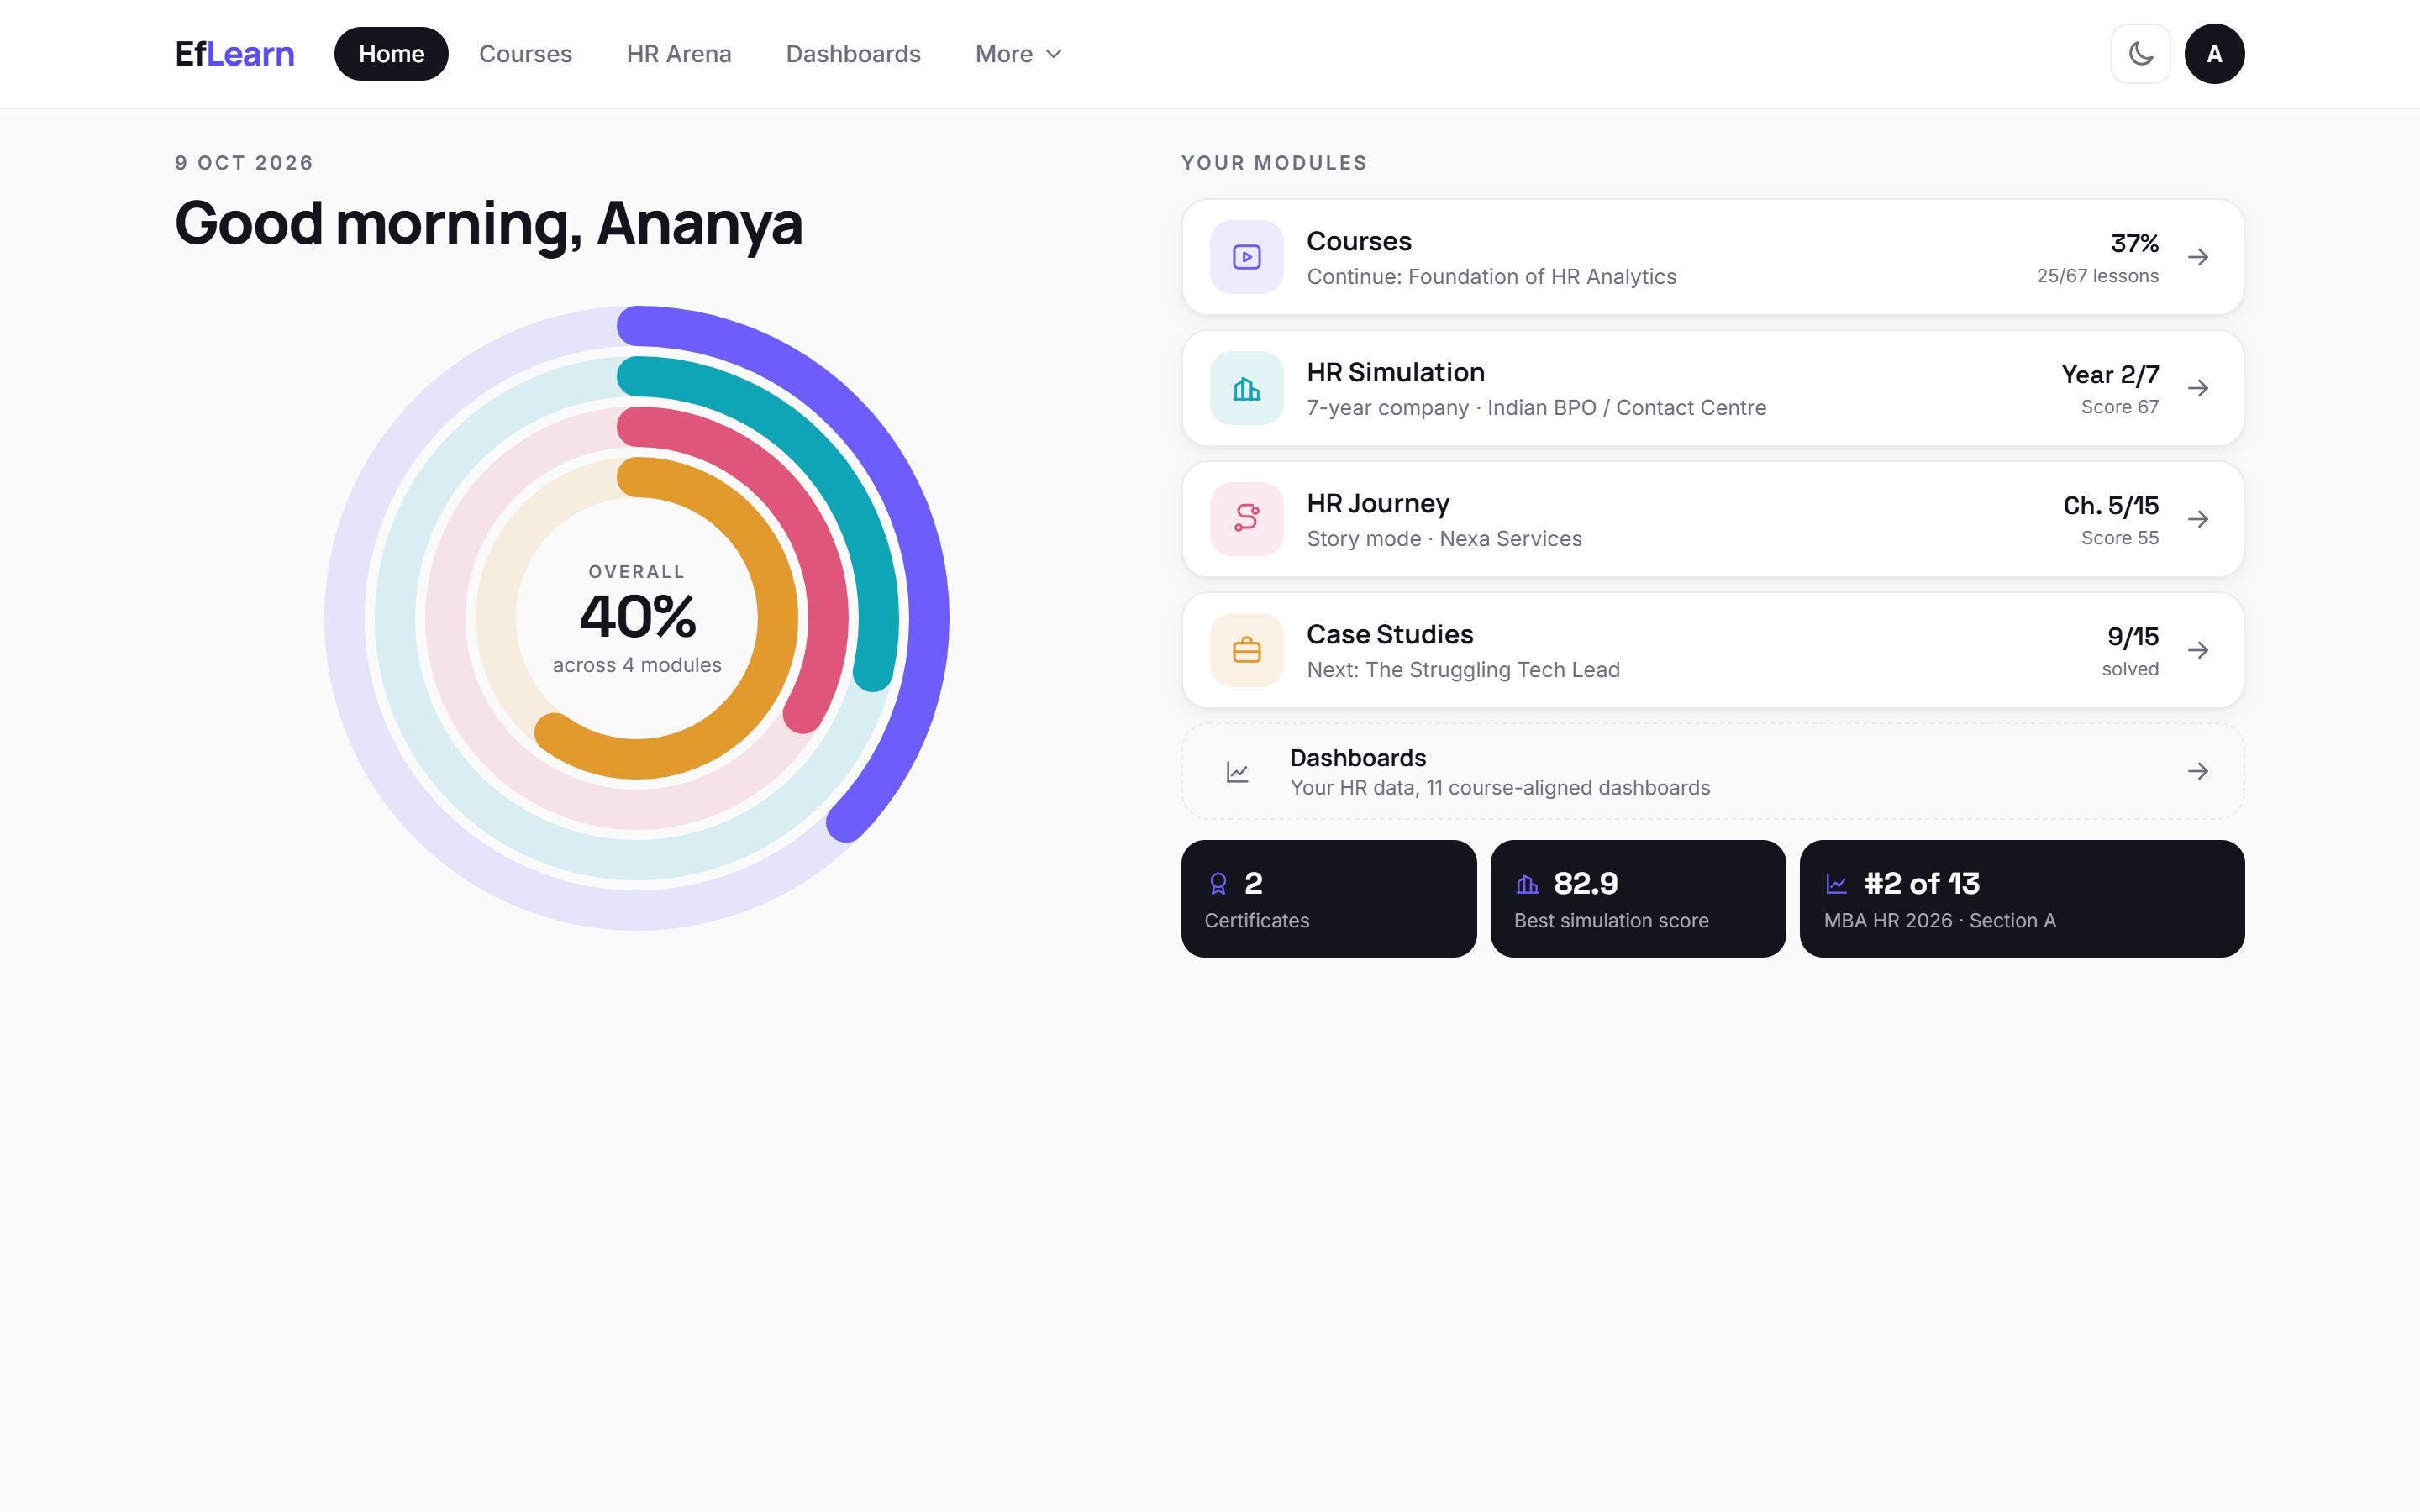Expand the More navigation dropdown

(x=1018, y=54)
